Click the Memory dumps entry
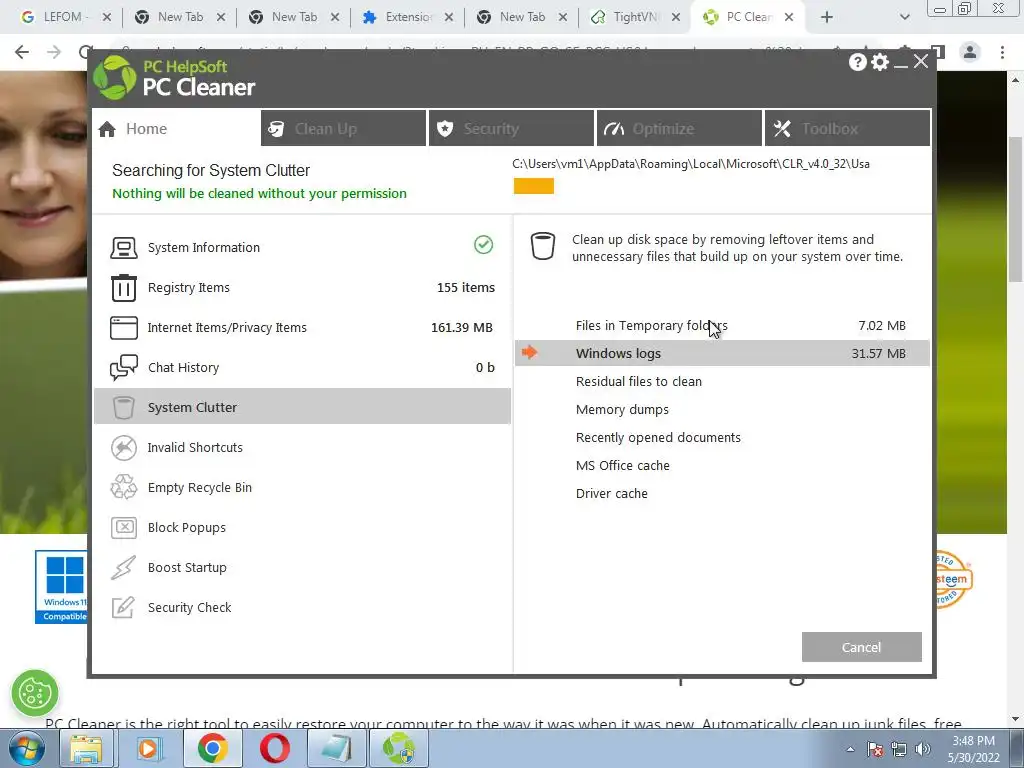Viewport: 1024px width, 768px height. 722,409
